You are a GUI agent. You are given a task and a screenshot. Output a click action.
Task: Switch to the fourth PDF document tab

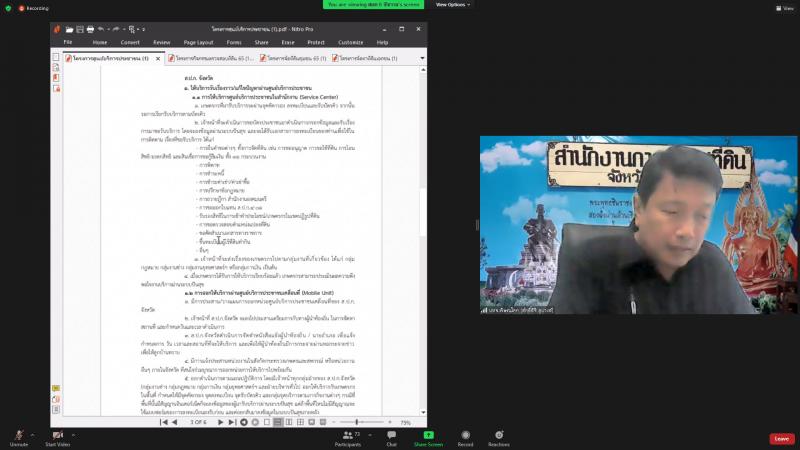coord(365,59)
